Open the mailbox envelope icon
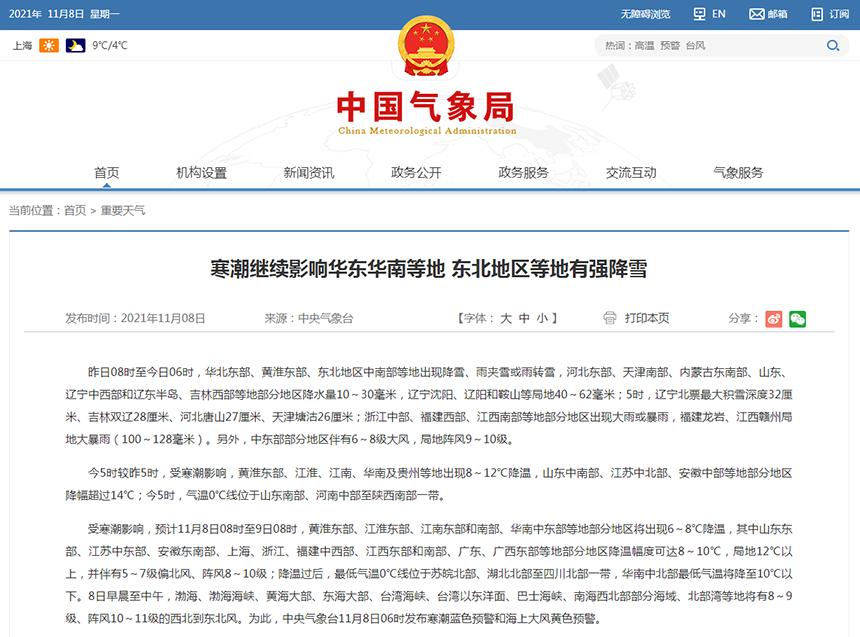The image size is (860, 637). (x=756, y=14)
